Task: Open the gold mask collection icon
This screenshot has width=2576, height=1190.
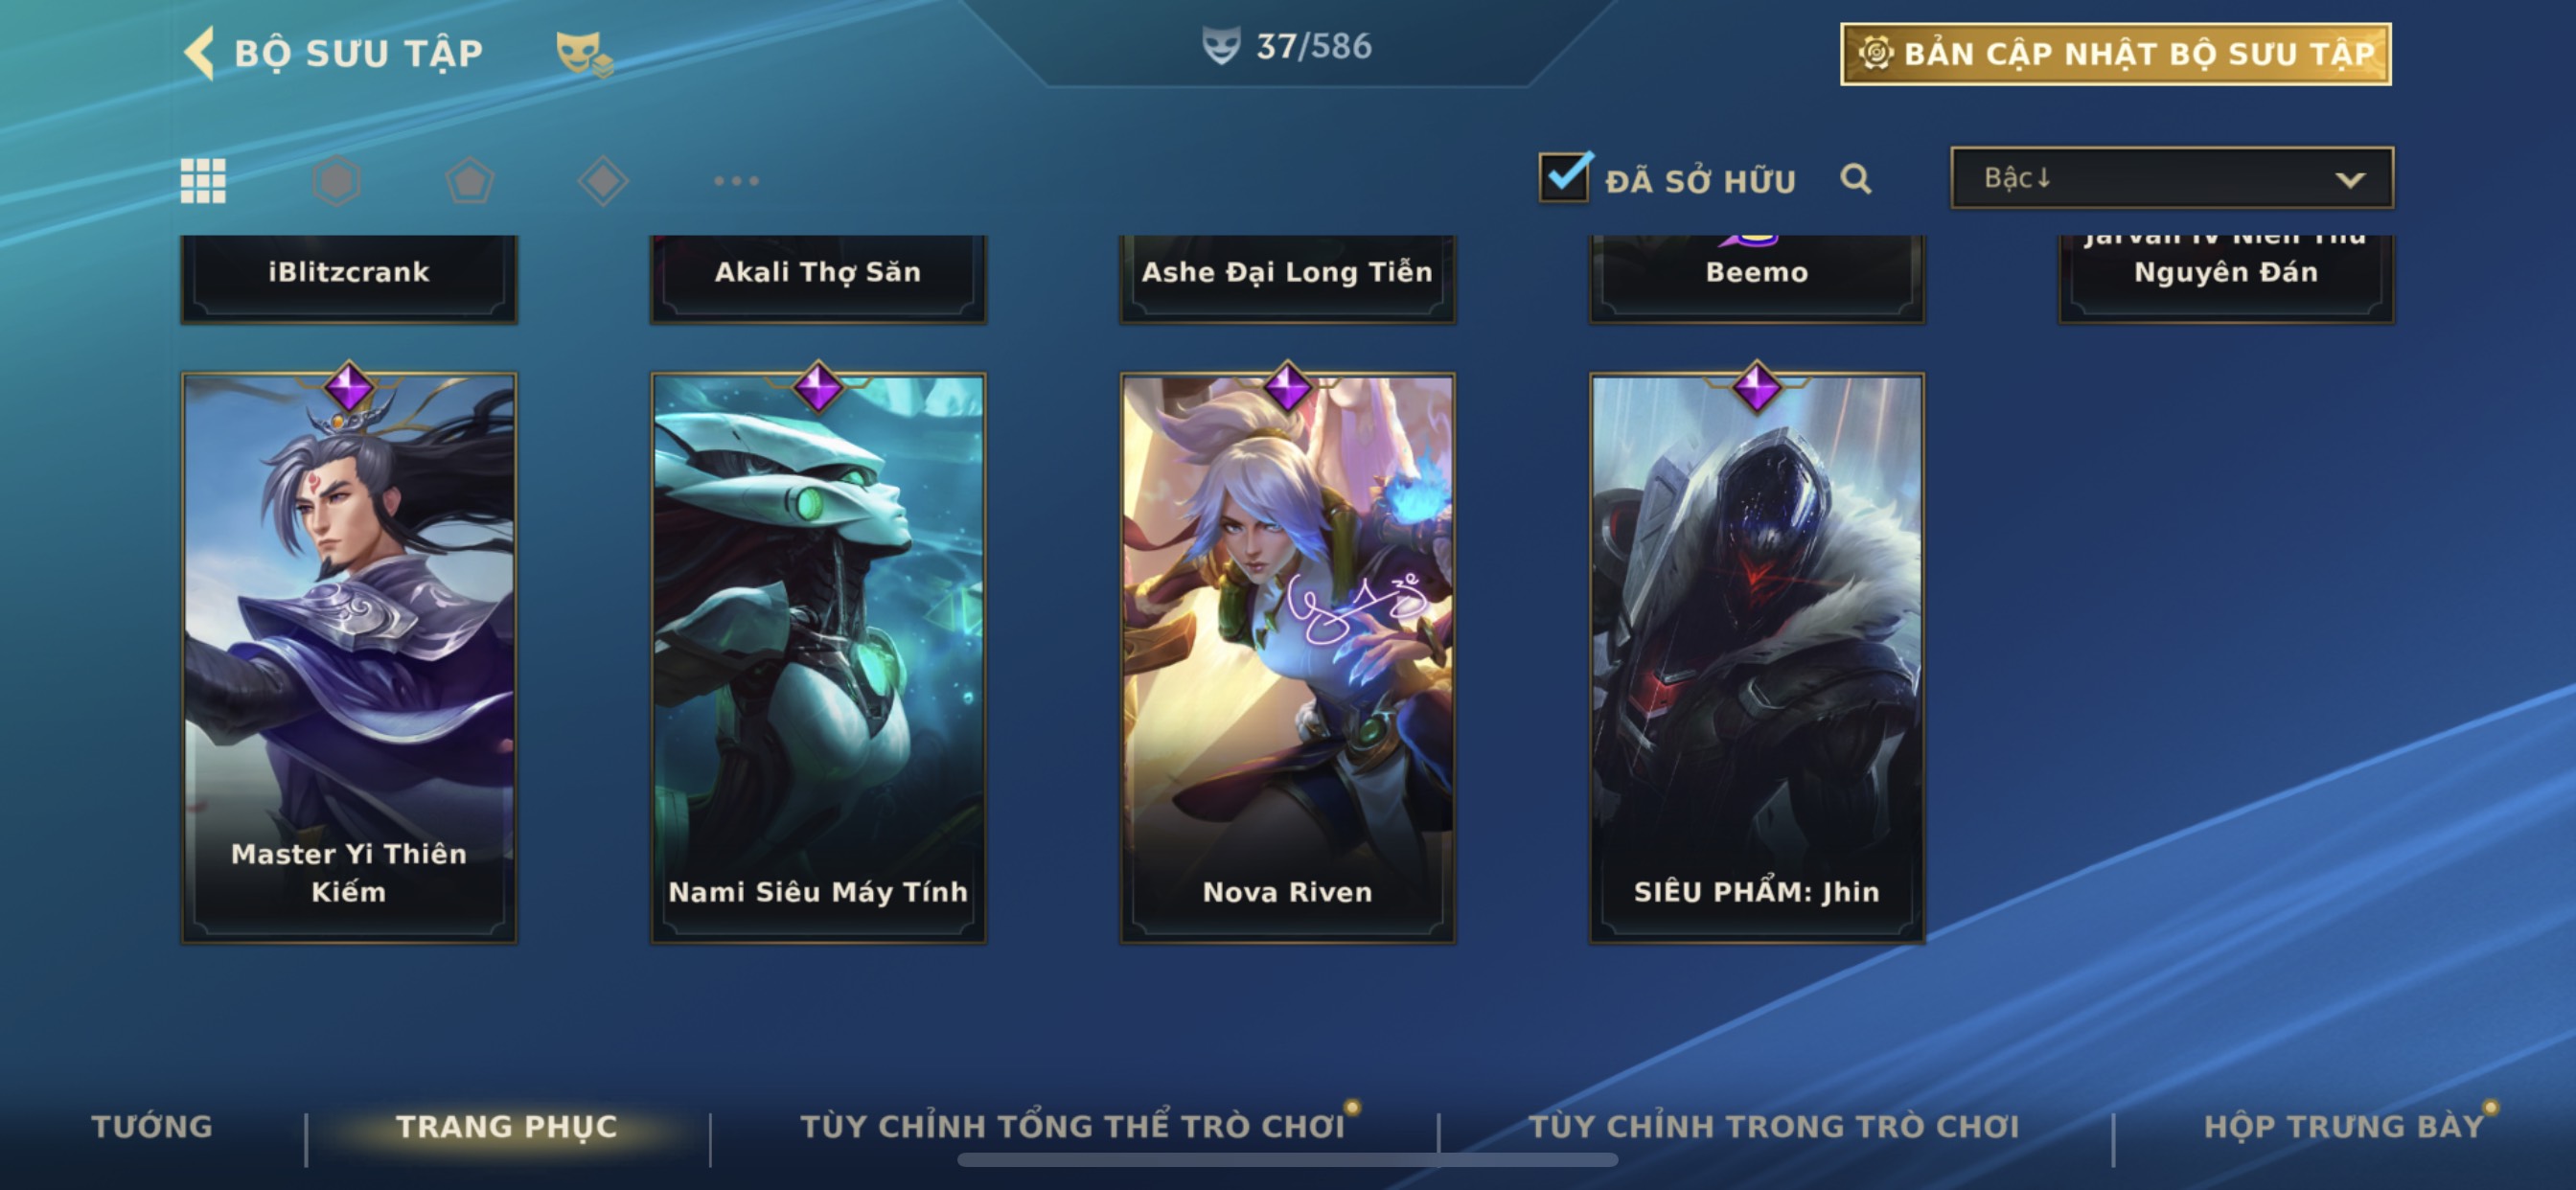Action: [584, 53]
